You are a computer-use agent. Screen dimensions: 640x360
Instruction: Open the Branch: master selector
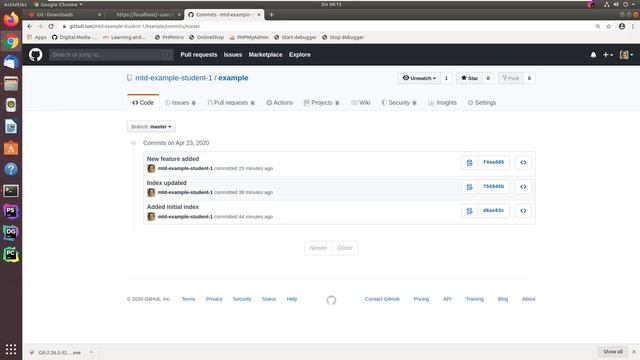(x=151, y=127)
